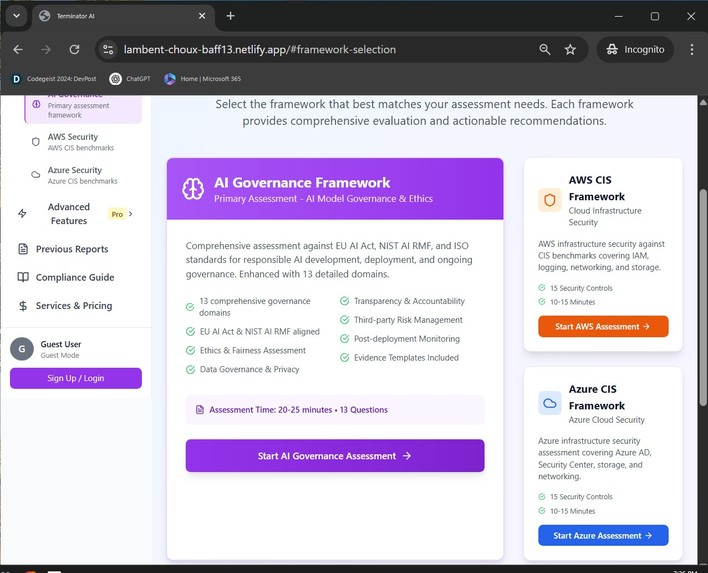Click the Start AI Governance Assessment button

coord(335,456)
